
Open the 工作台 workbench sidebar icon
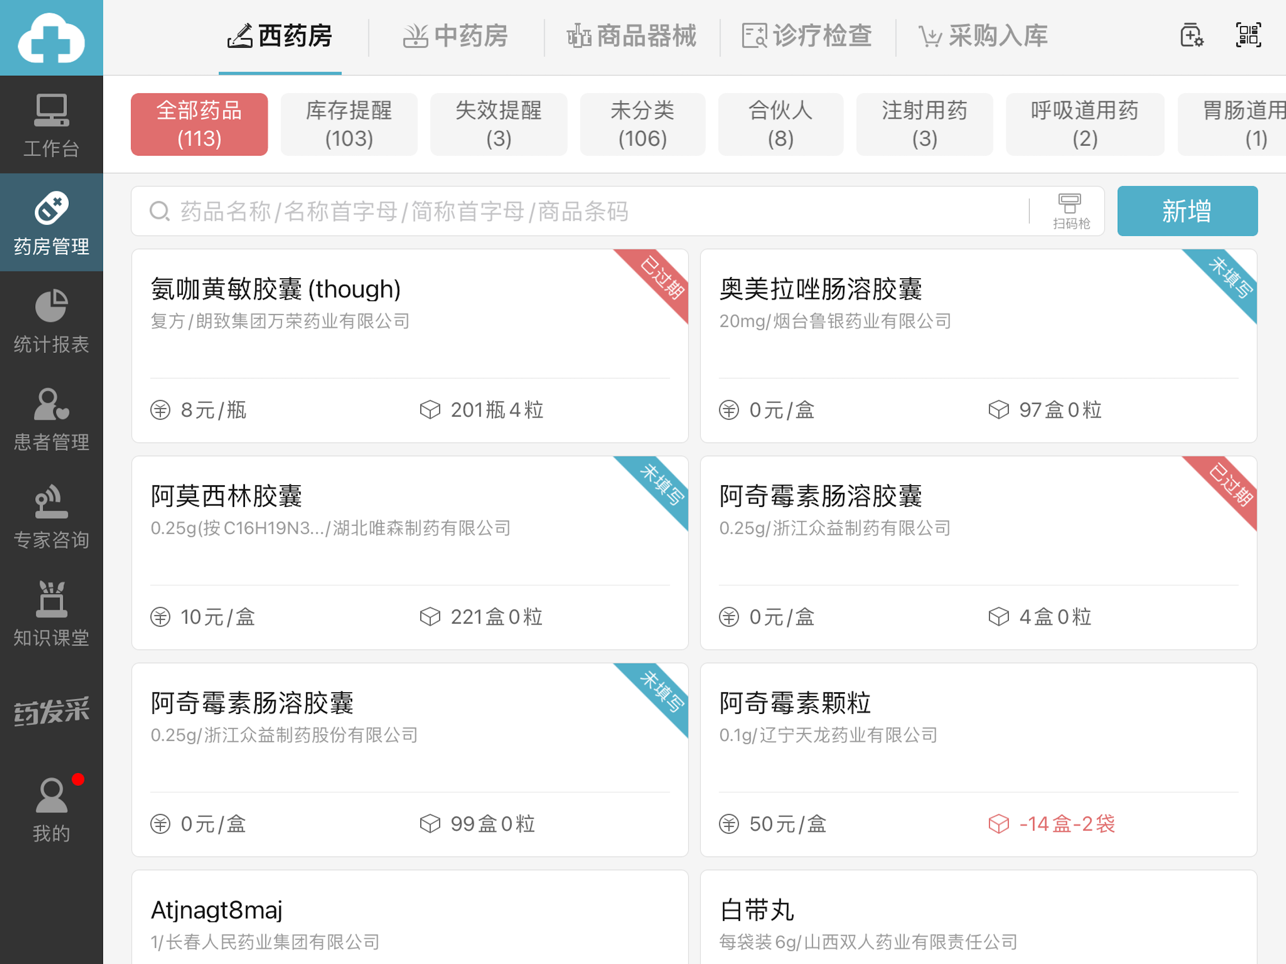pos(51,125)
